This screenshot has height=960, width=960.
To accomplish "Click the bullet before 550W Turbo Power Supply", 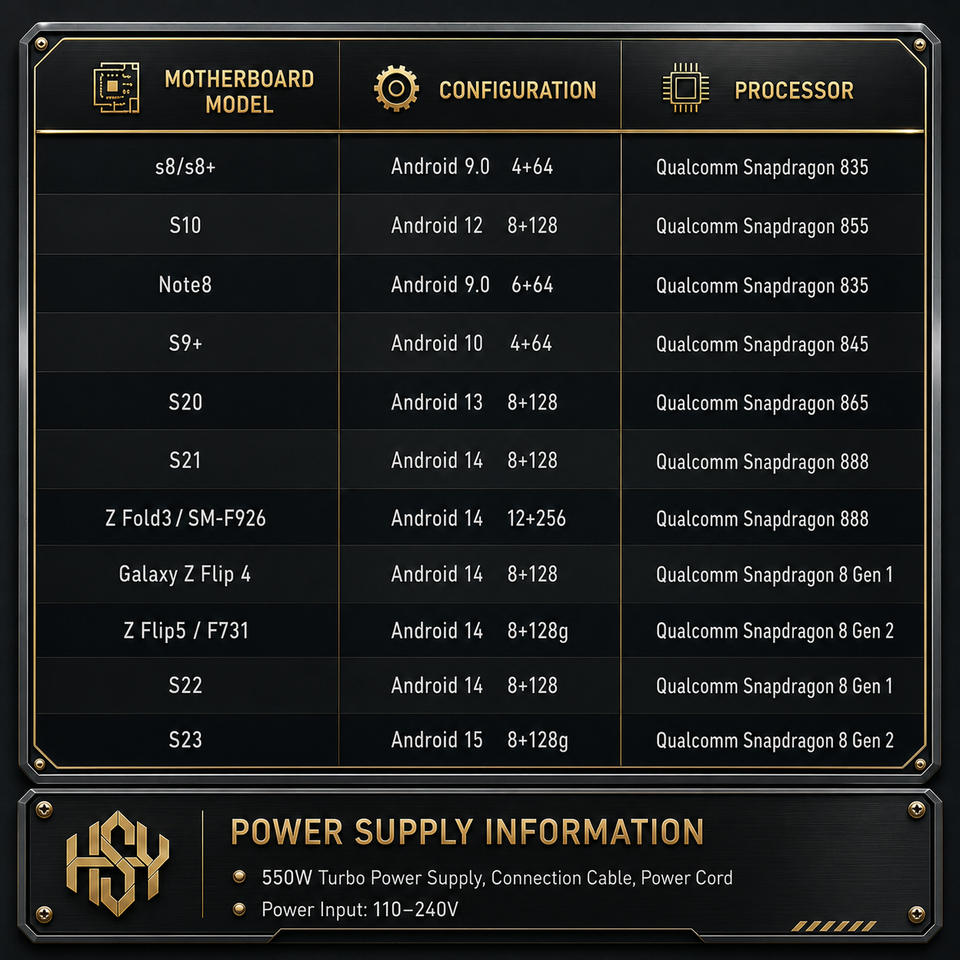I will (239, 877).
